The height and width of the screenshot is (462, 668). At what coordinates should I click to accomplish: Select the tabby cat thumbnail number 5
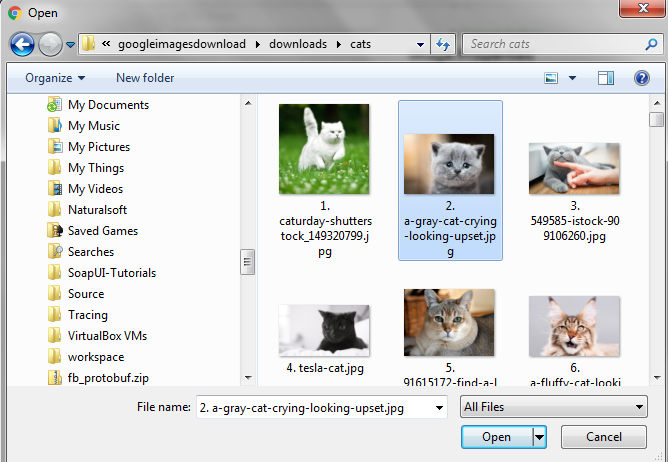449,323
